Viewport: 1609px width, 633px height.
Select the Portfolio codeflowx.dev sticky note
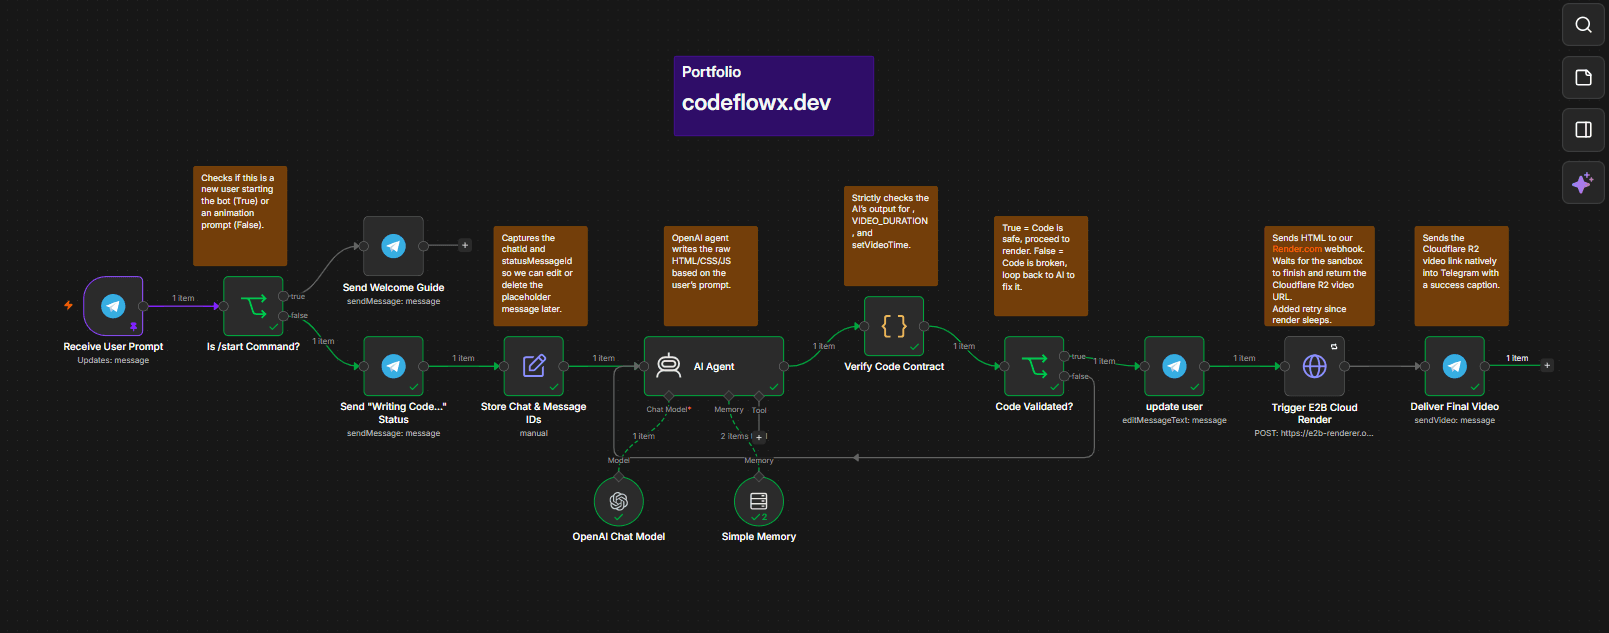(774, 96)
